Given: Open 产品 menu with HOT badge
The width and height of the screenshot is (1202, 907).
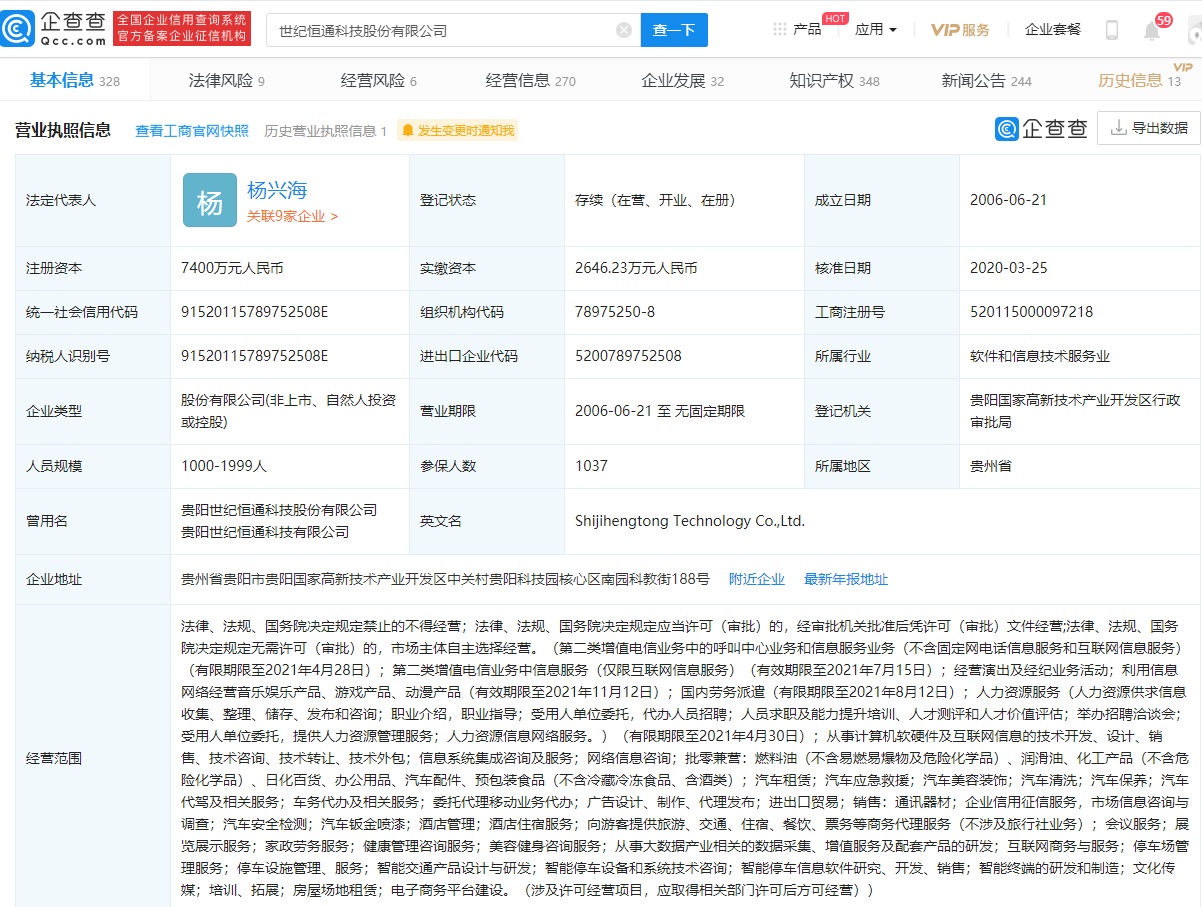Looking at the screenshot, I should (x=806, y=30).
